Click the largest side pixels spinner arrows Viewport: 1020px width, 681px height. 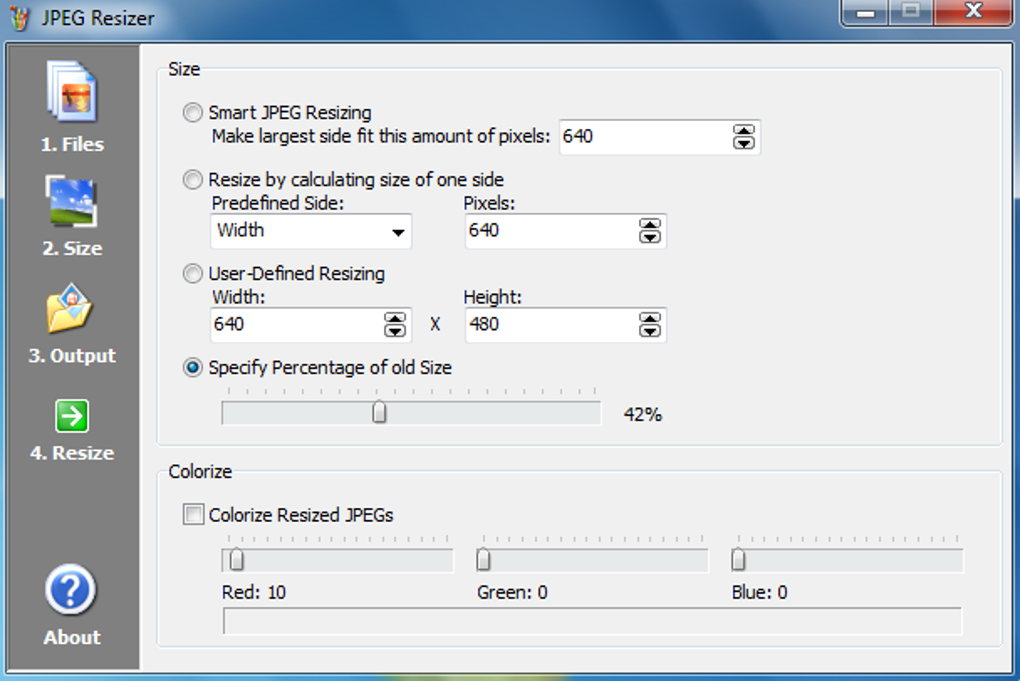coord(744,137)
